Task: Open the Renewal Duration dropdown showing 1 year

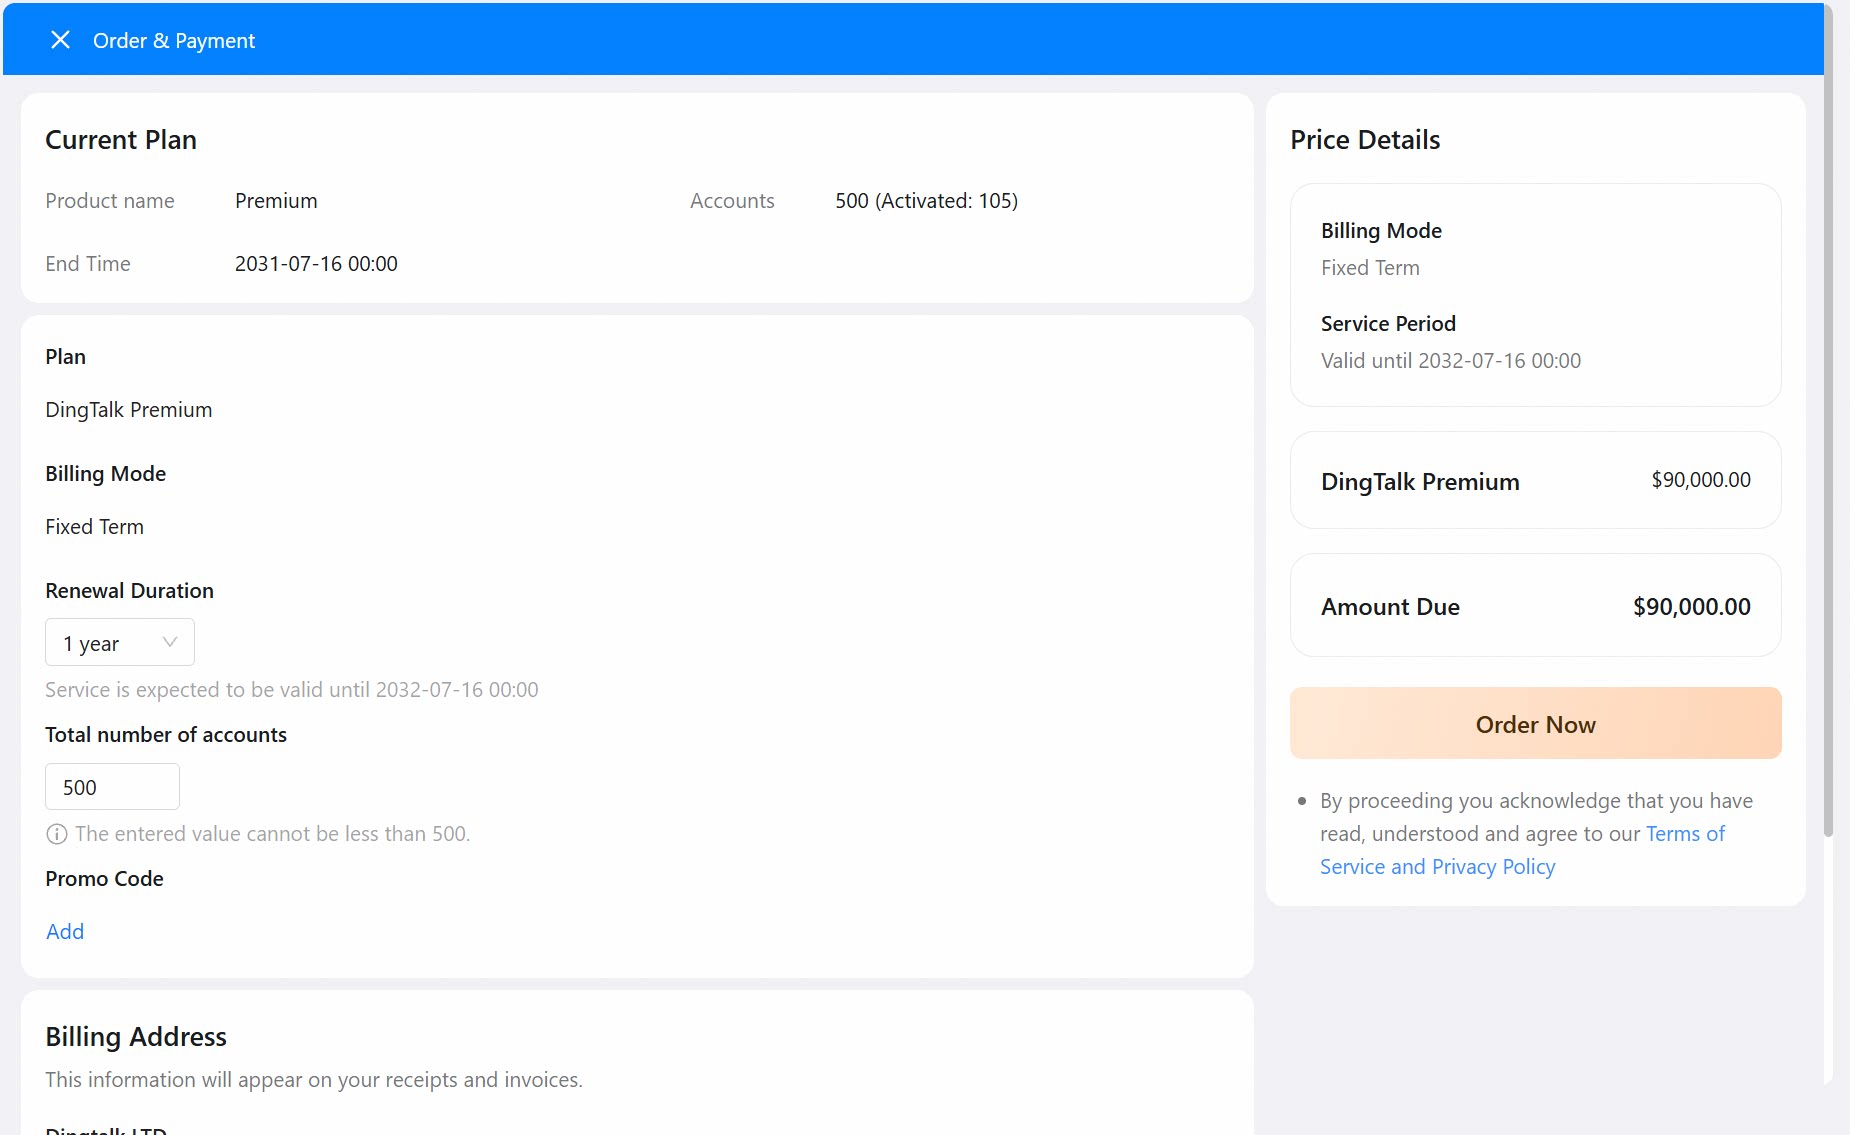Action: click(x=120, y=643)
